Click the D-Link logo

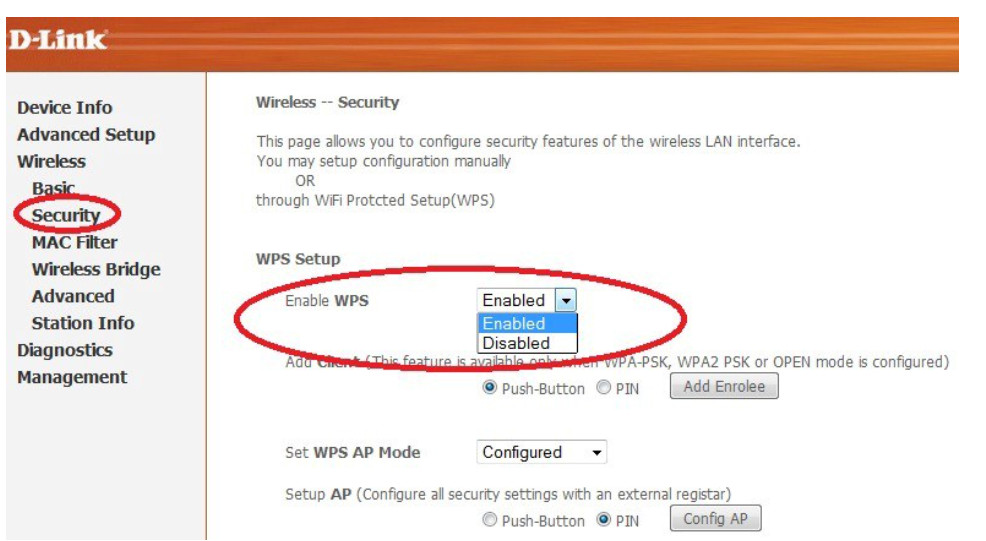[57, 41]
